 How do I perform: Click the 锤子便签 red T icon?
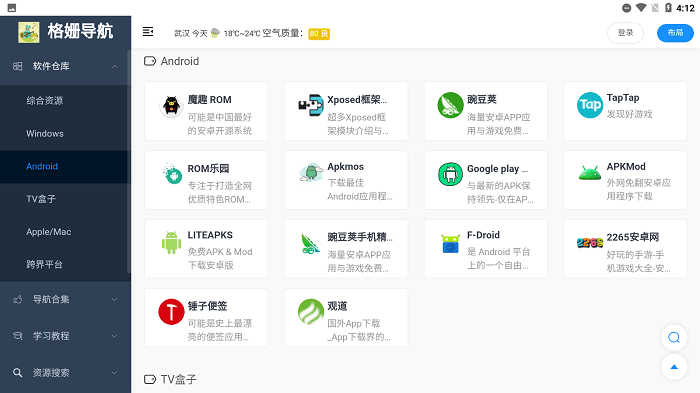tap(171, 312)
